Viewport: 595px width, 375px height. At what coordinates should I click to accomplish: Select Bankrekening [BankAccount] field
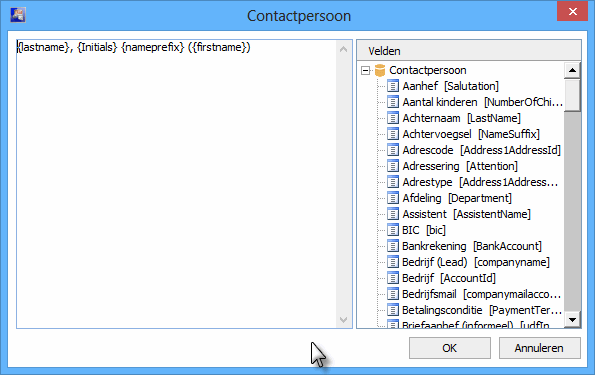tap(472, 246)
